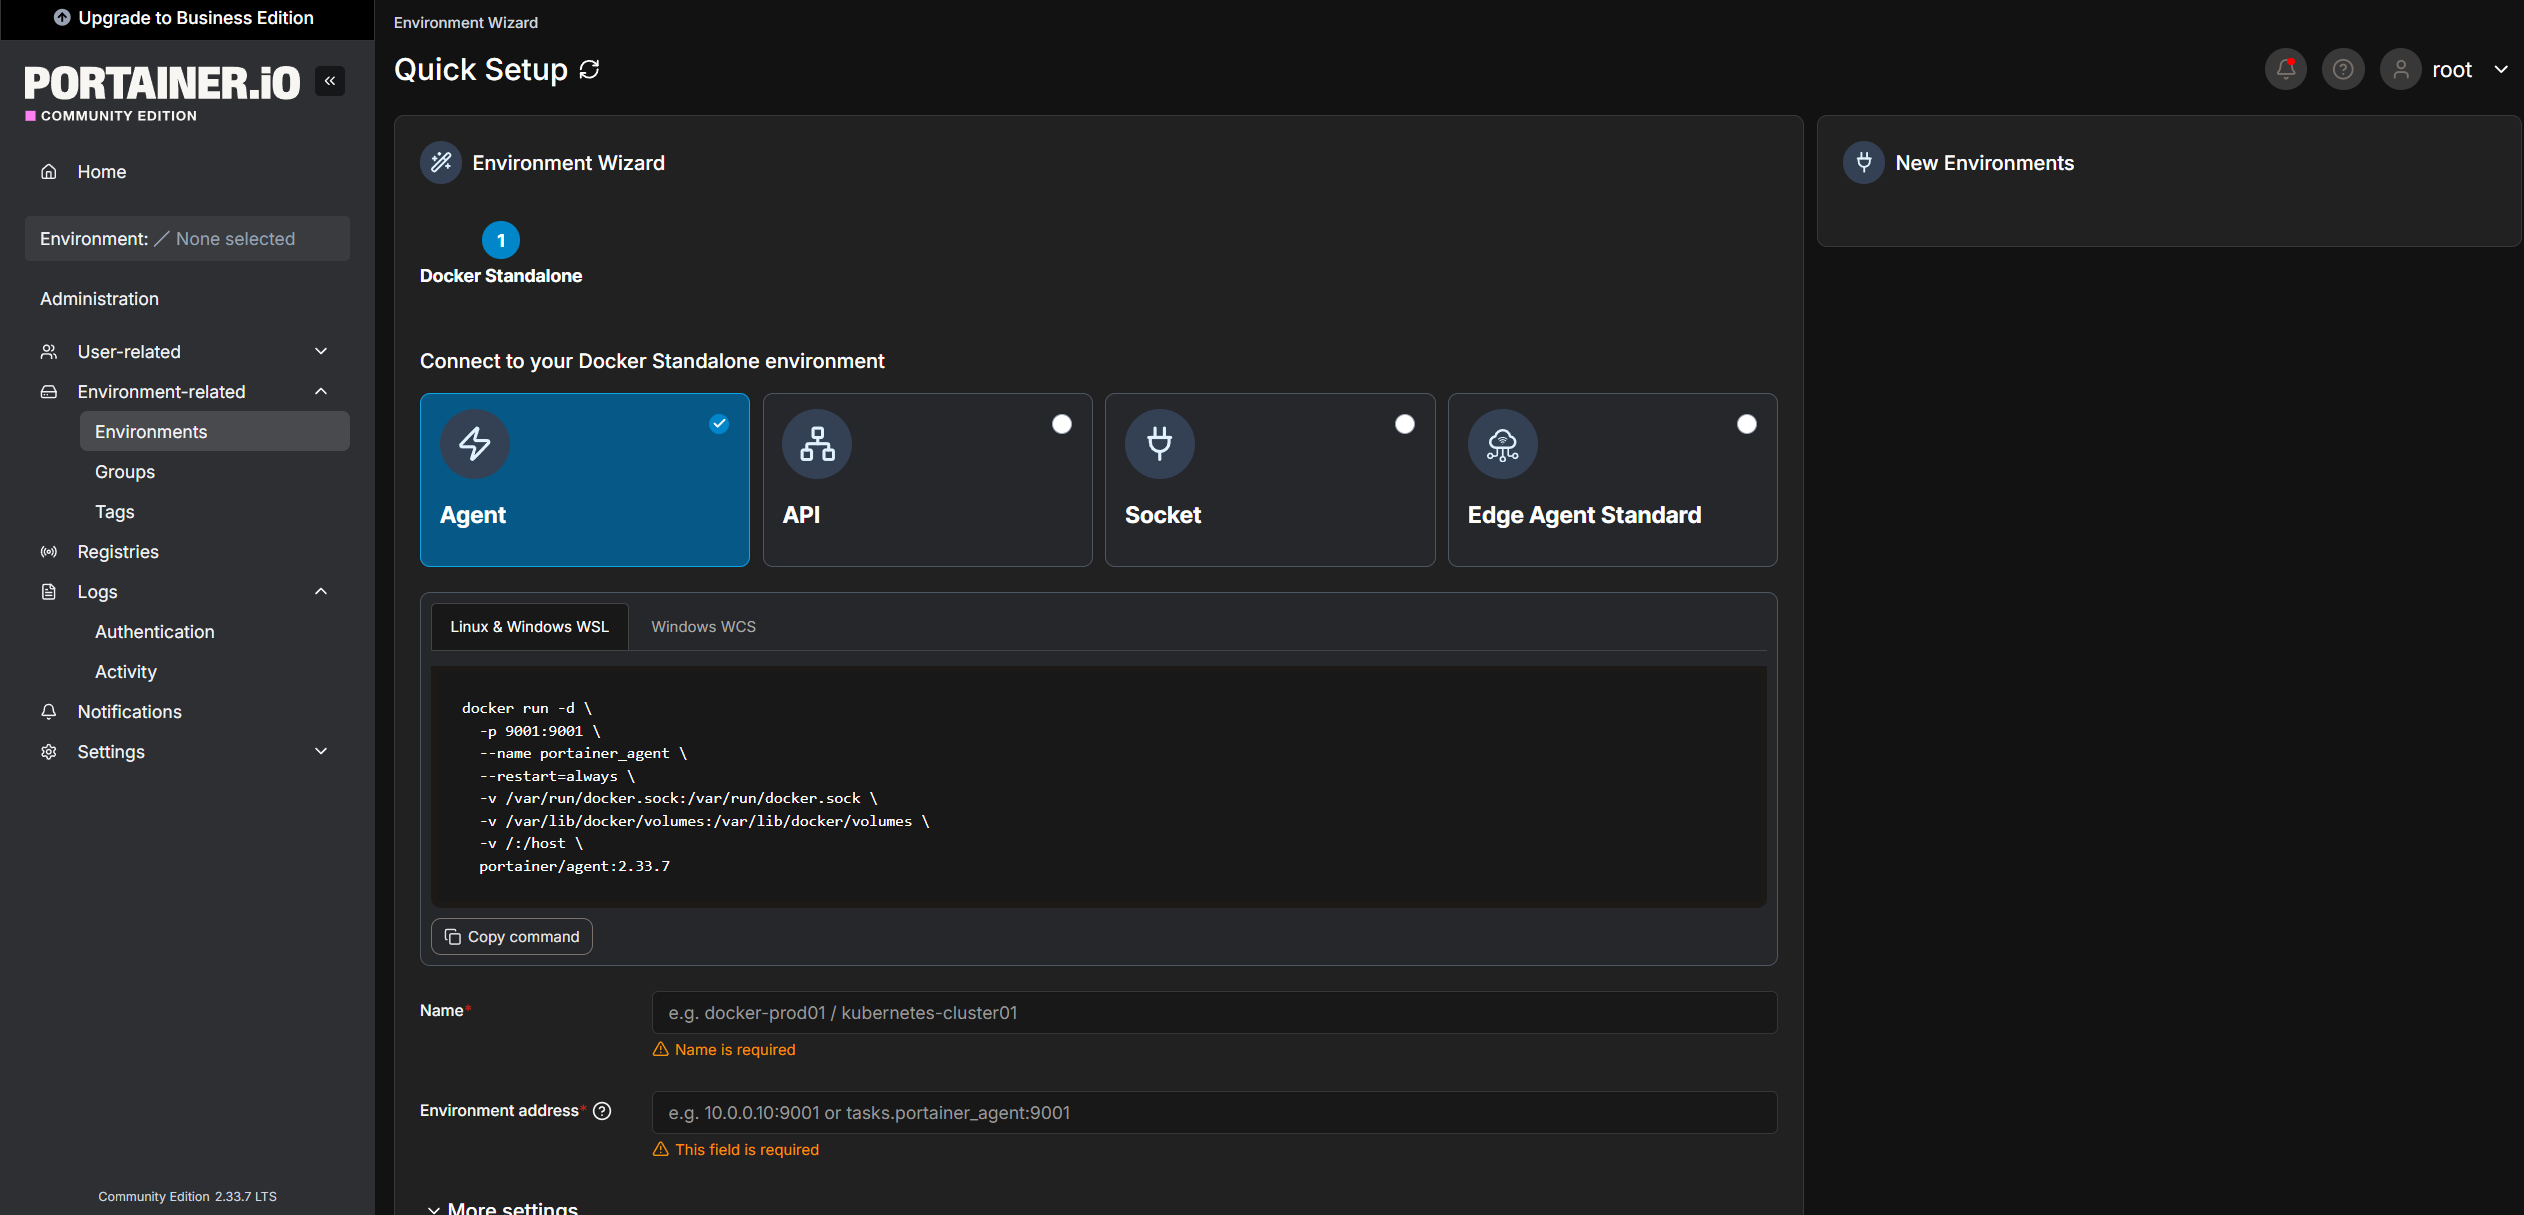
Task: Switch to the Windows WCS tab
Action: [x=703, y=627]
